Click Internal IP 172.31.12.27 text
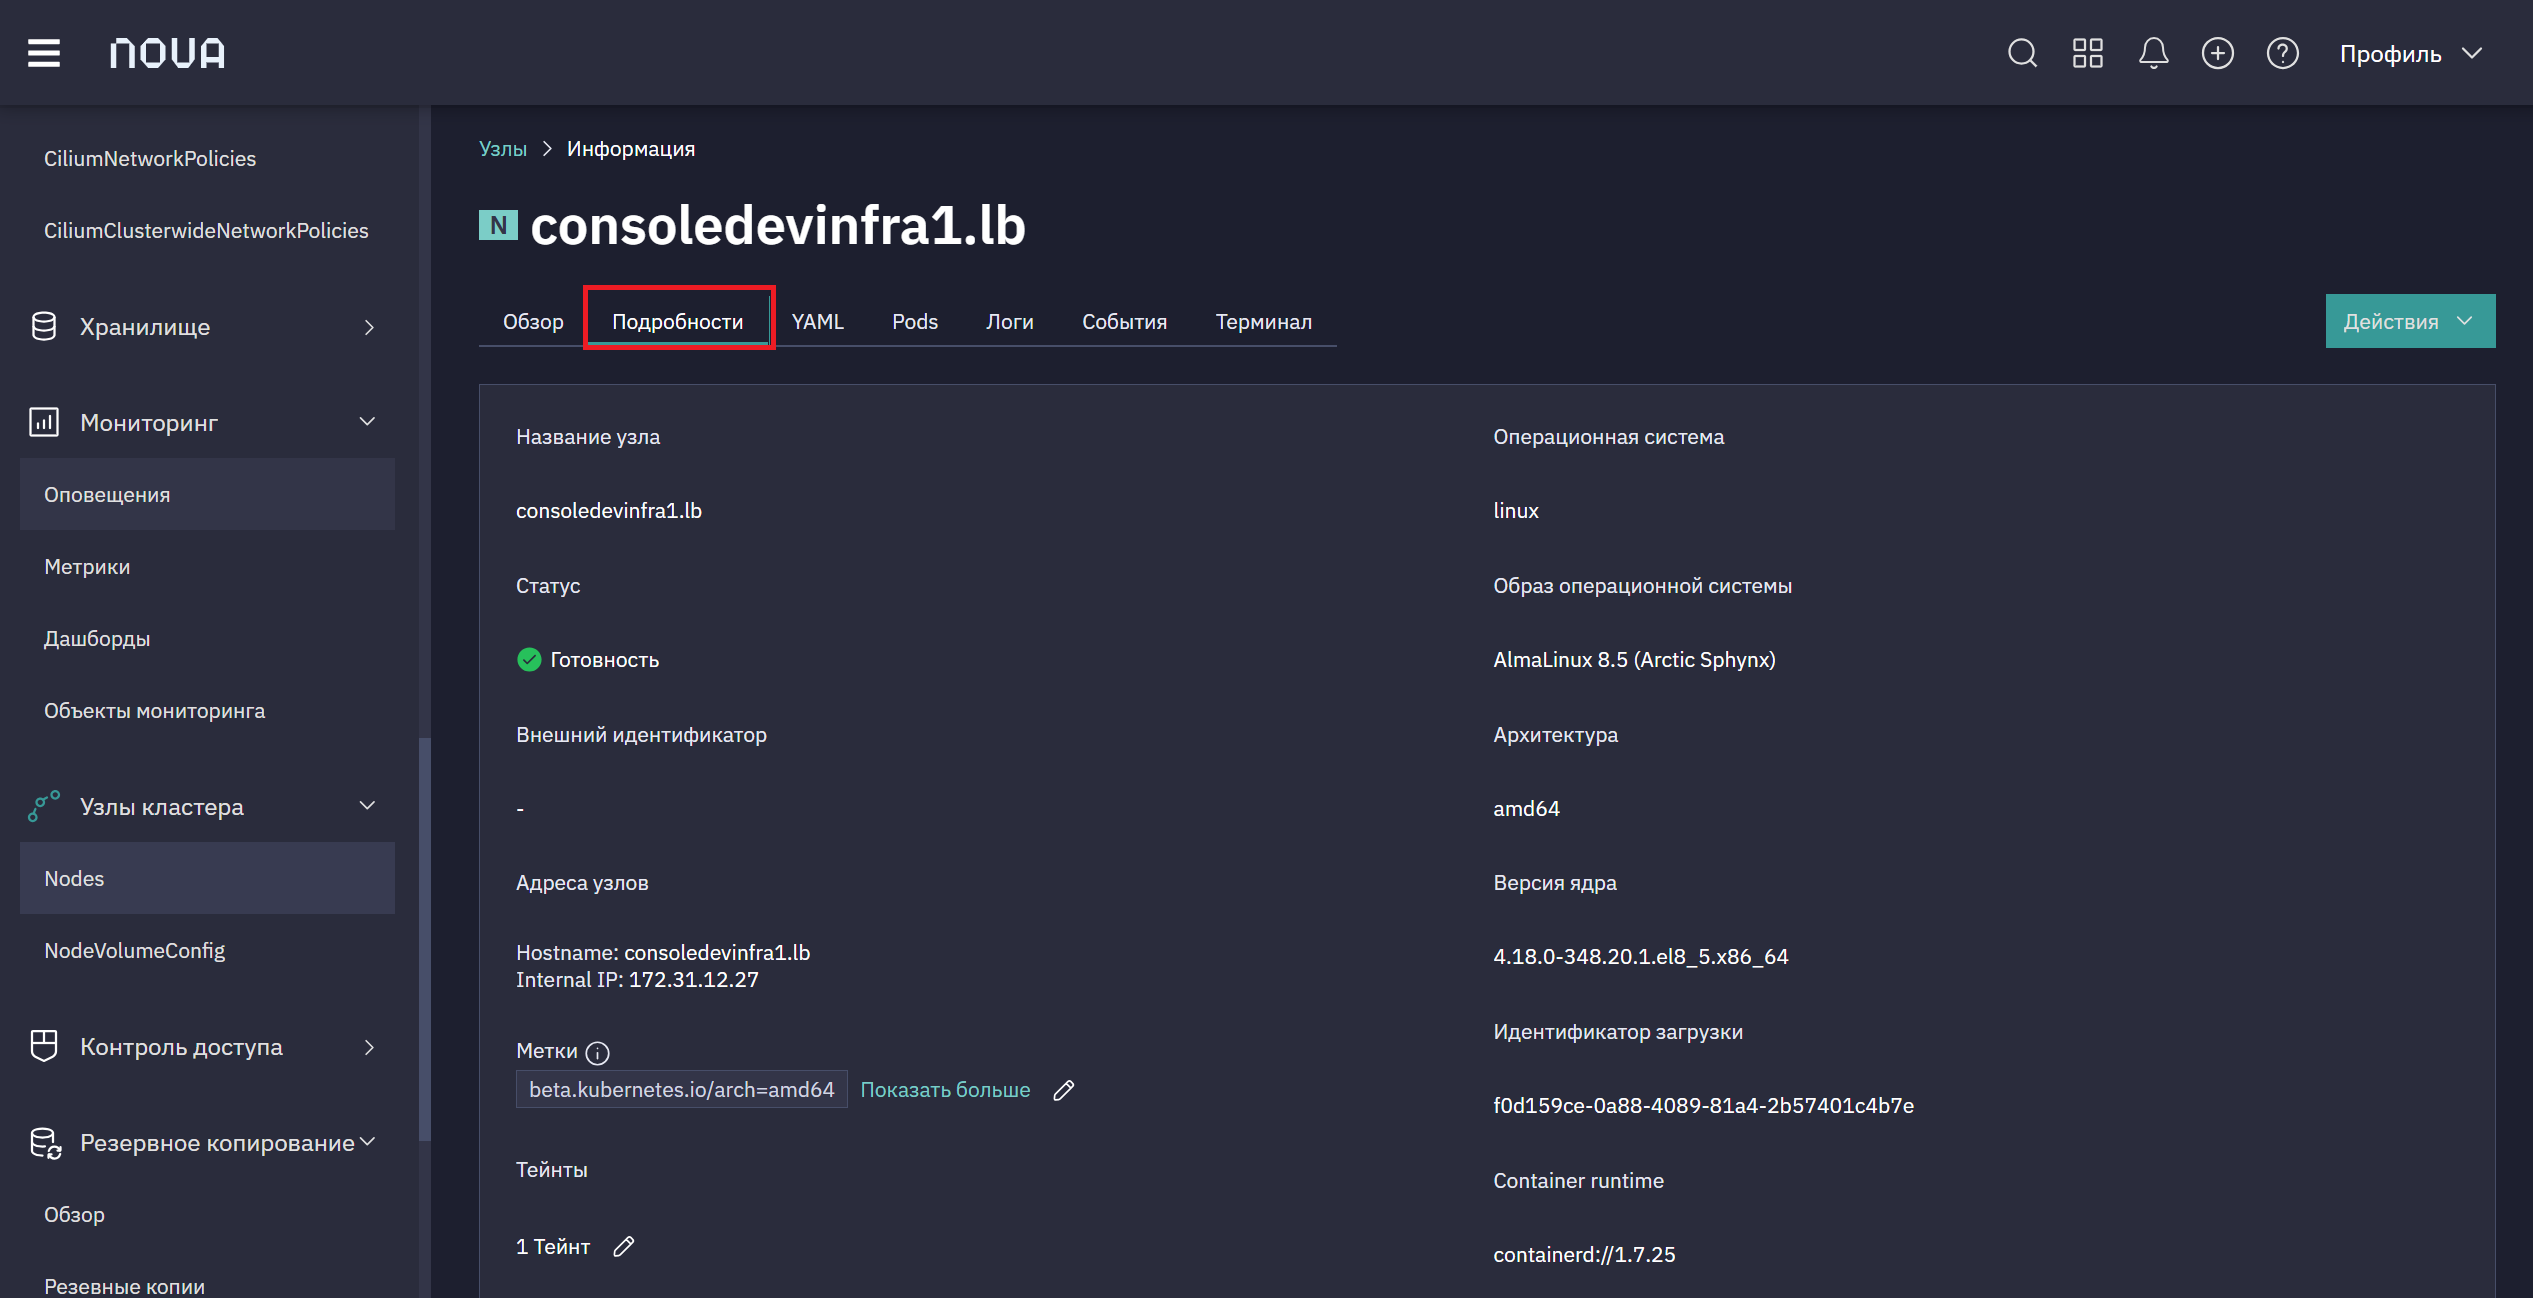The image size is (2533, 1298). pyautogui.click(x=637, y=980)
